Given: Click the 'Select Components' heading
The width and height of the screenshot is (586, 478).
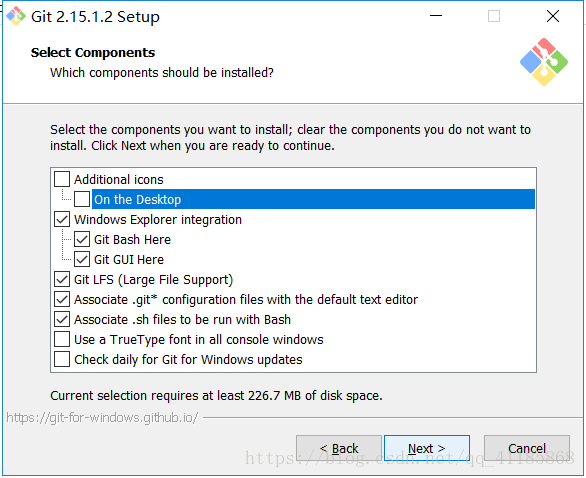Looking at the screenshot, I should click(93, 53).
